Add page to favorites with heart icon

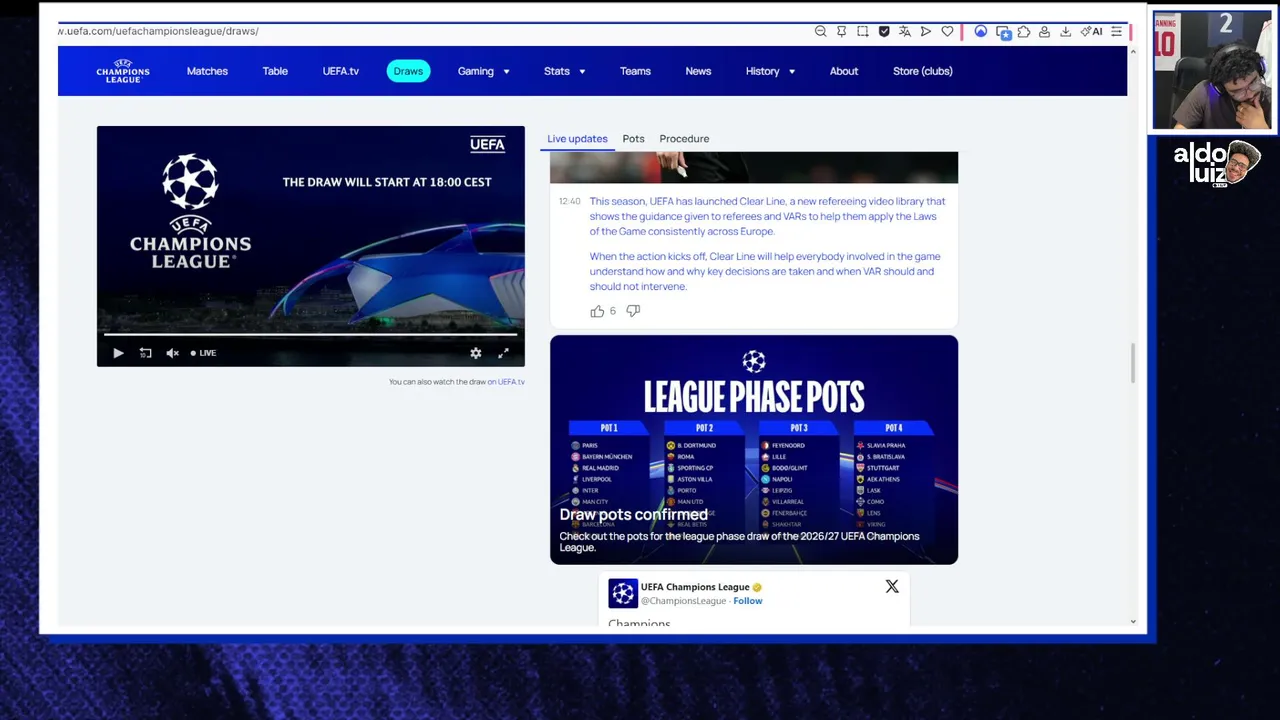pyautogui.click(x=947, y=32)
